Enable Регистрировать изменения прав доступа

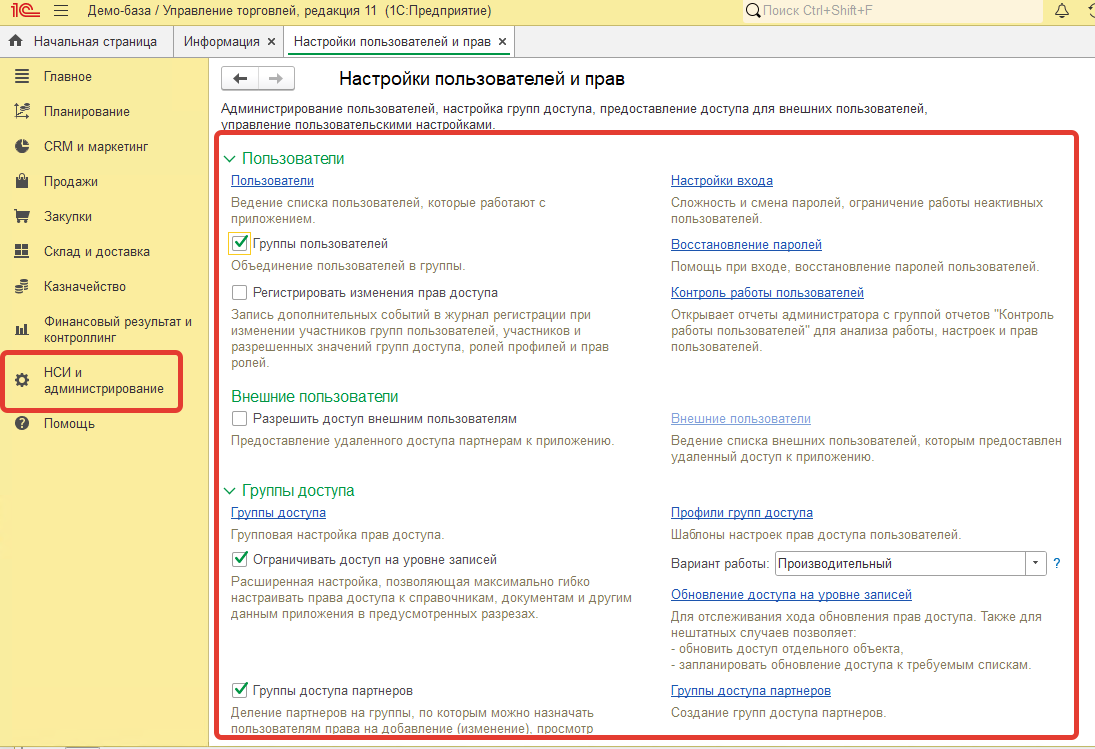[240, 292]
